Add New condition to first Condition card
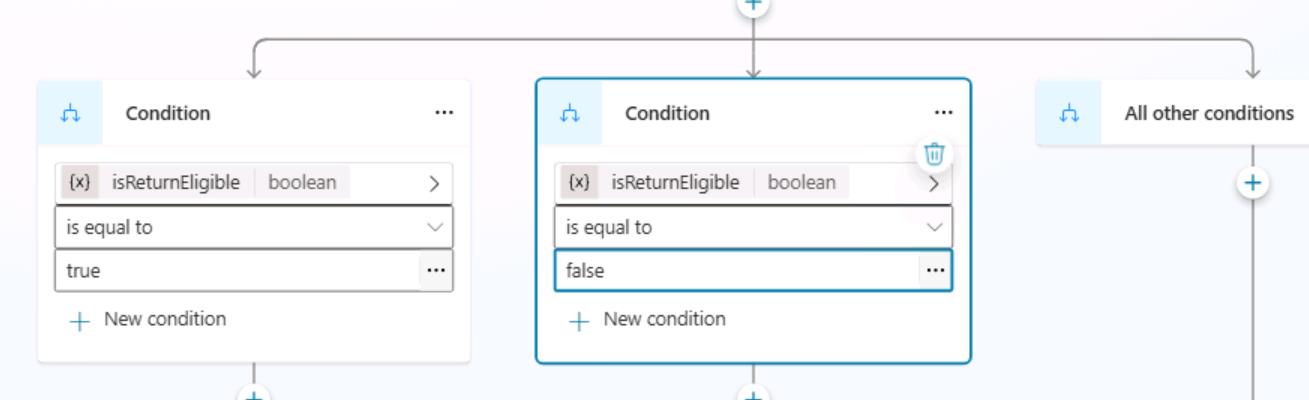The width and height of the screenshot is (1309, 400). tap(148, 320)
